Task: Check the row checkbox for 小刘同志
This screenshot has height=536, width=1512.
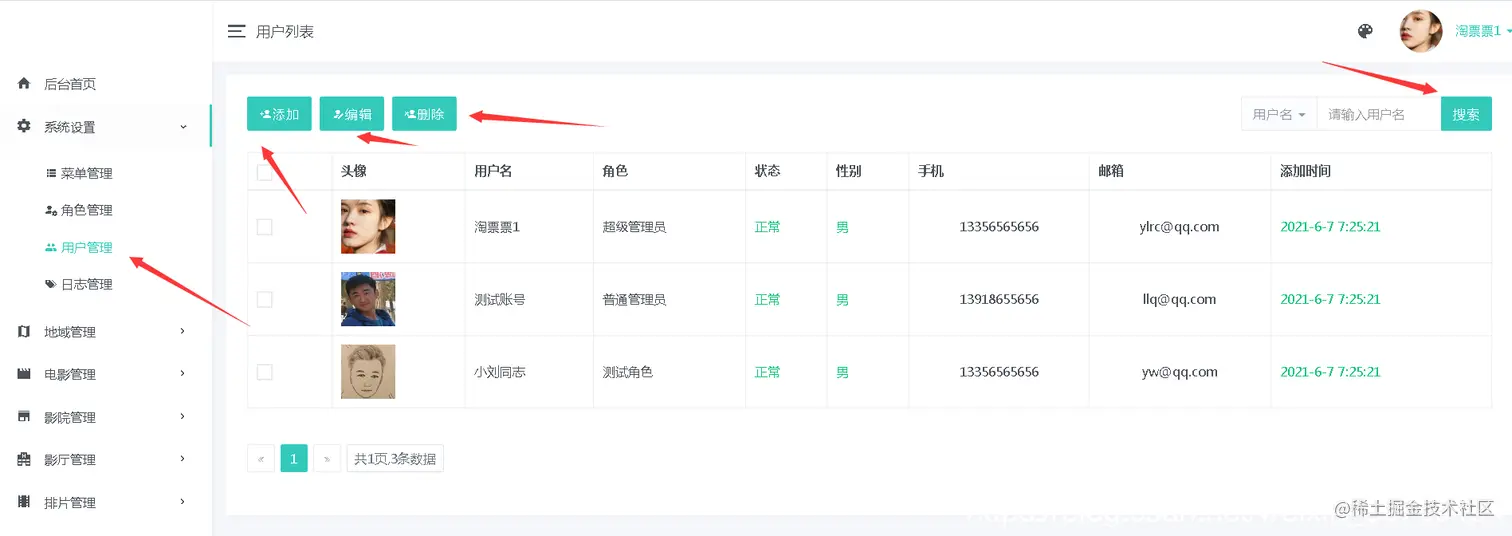Action: point(265,372)
